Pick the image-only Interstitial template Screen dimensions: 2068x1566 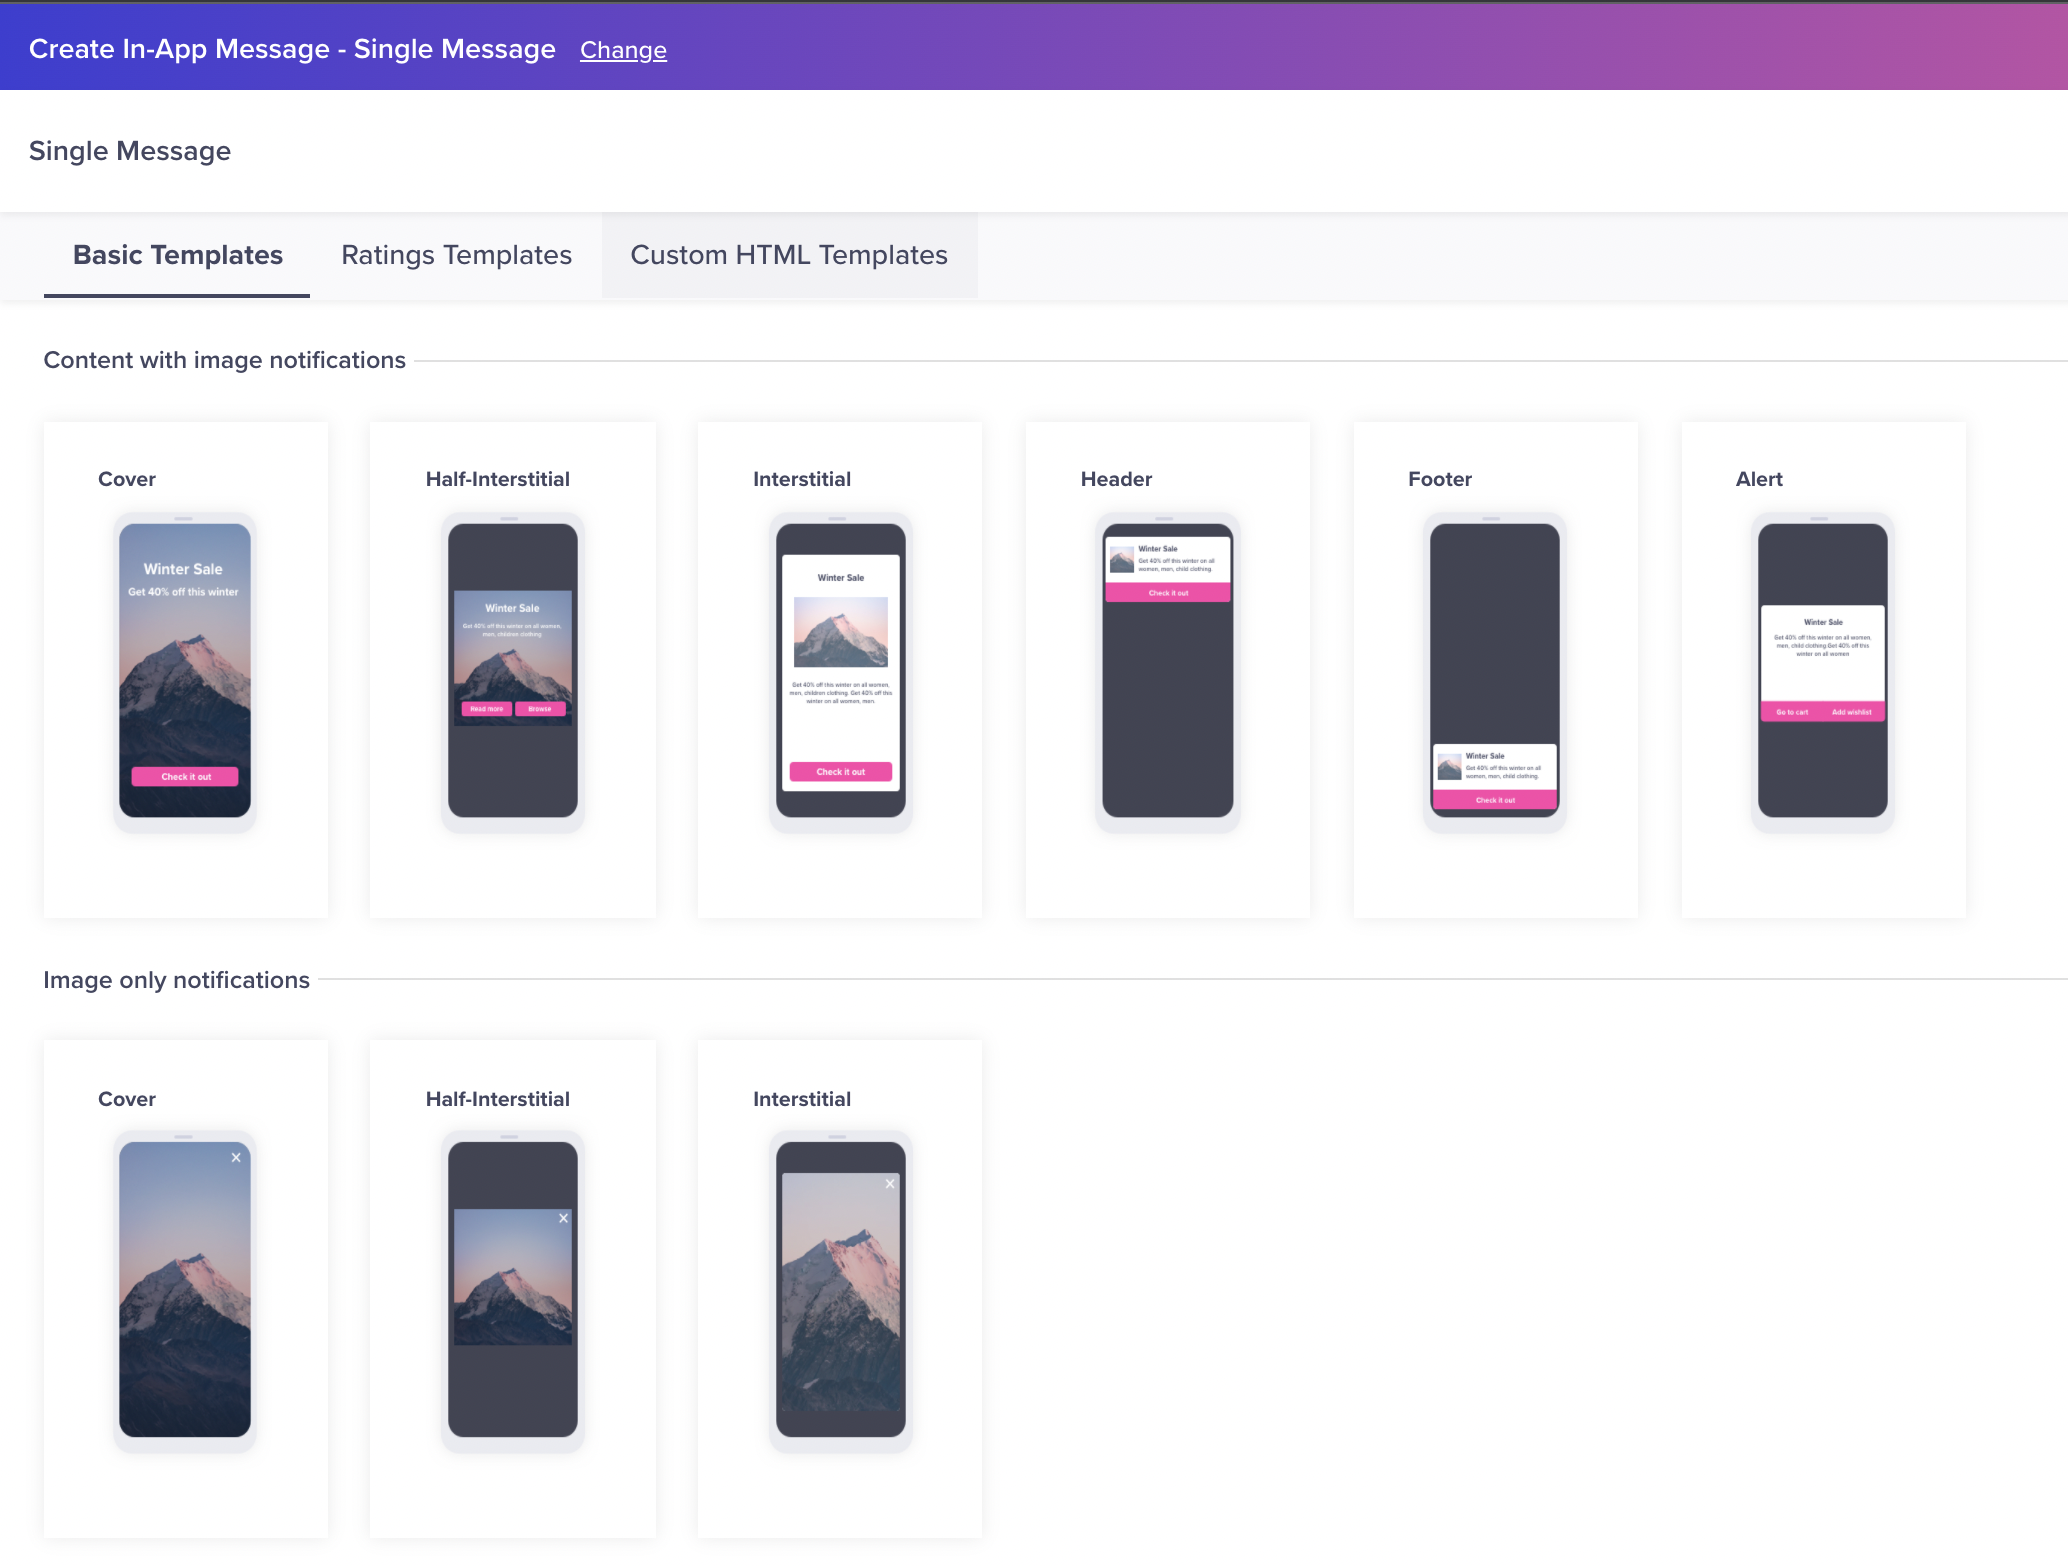pos(840,1288)
